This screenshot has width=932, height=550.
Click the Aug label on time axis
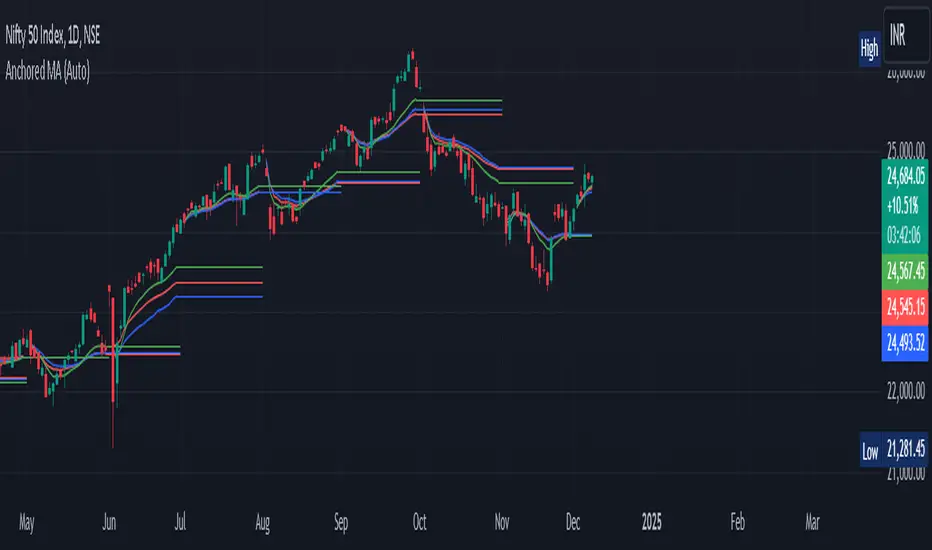(x=263, y=521)
